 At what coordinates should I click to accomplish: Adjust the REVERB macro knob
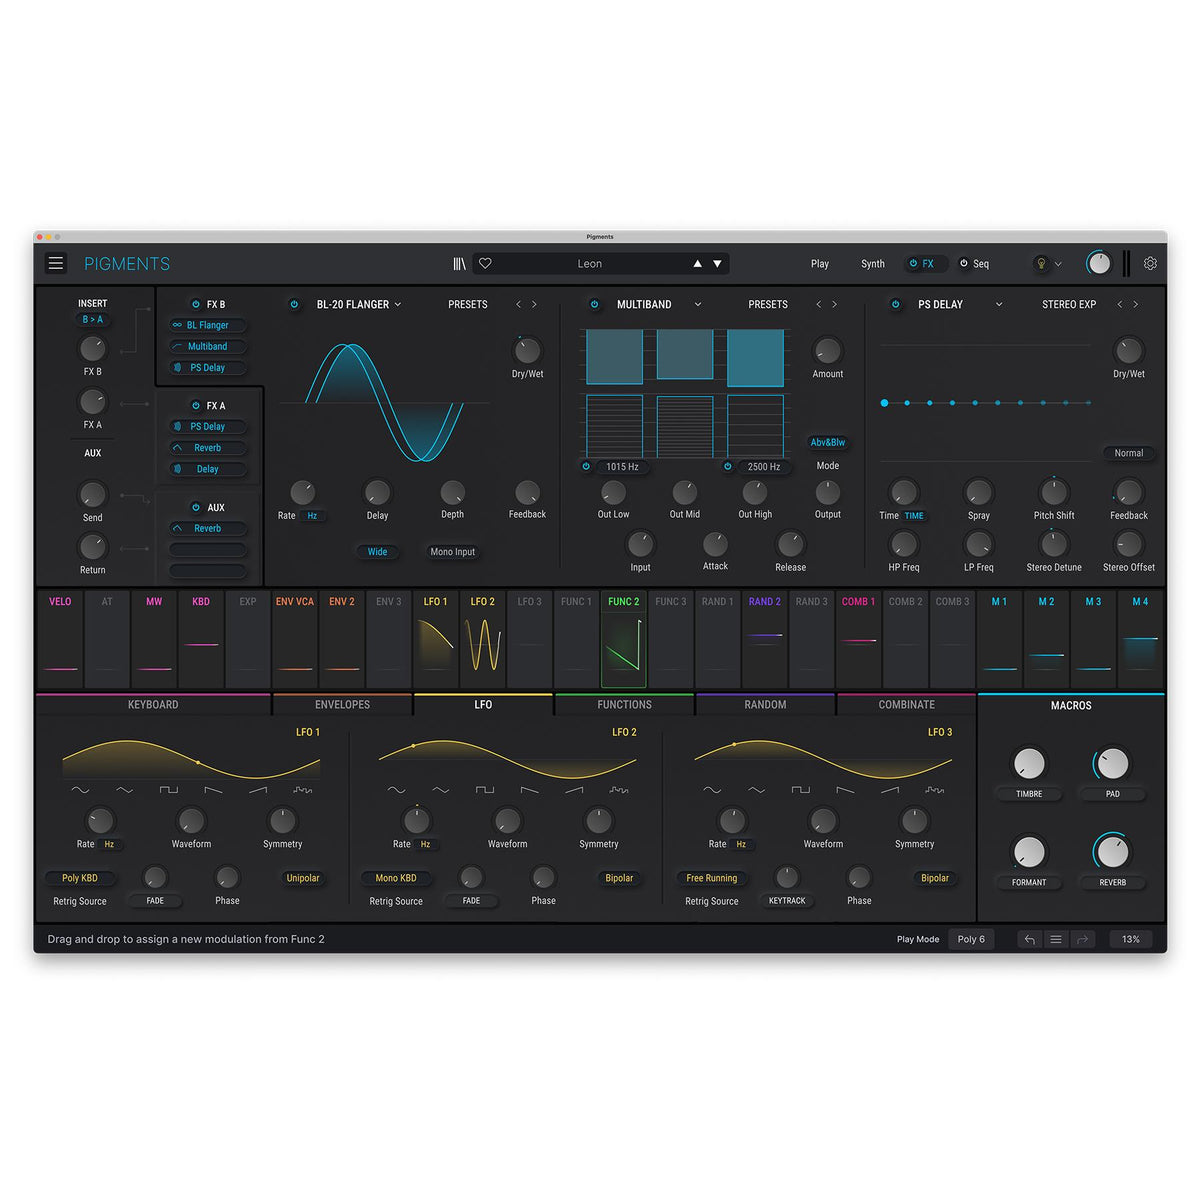point(1112,852)
